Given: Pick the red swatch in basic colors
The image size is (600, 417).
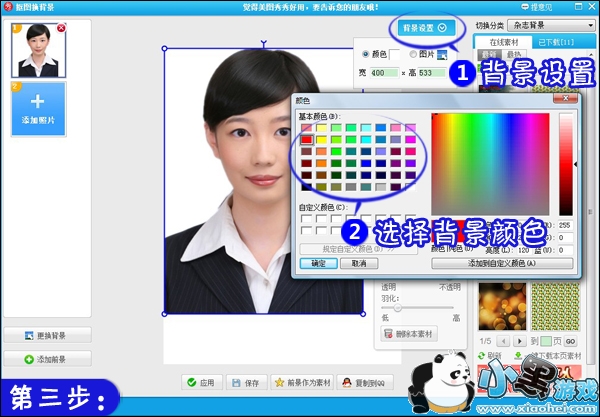Looking at the screenshot, I should click(307, 140).
